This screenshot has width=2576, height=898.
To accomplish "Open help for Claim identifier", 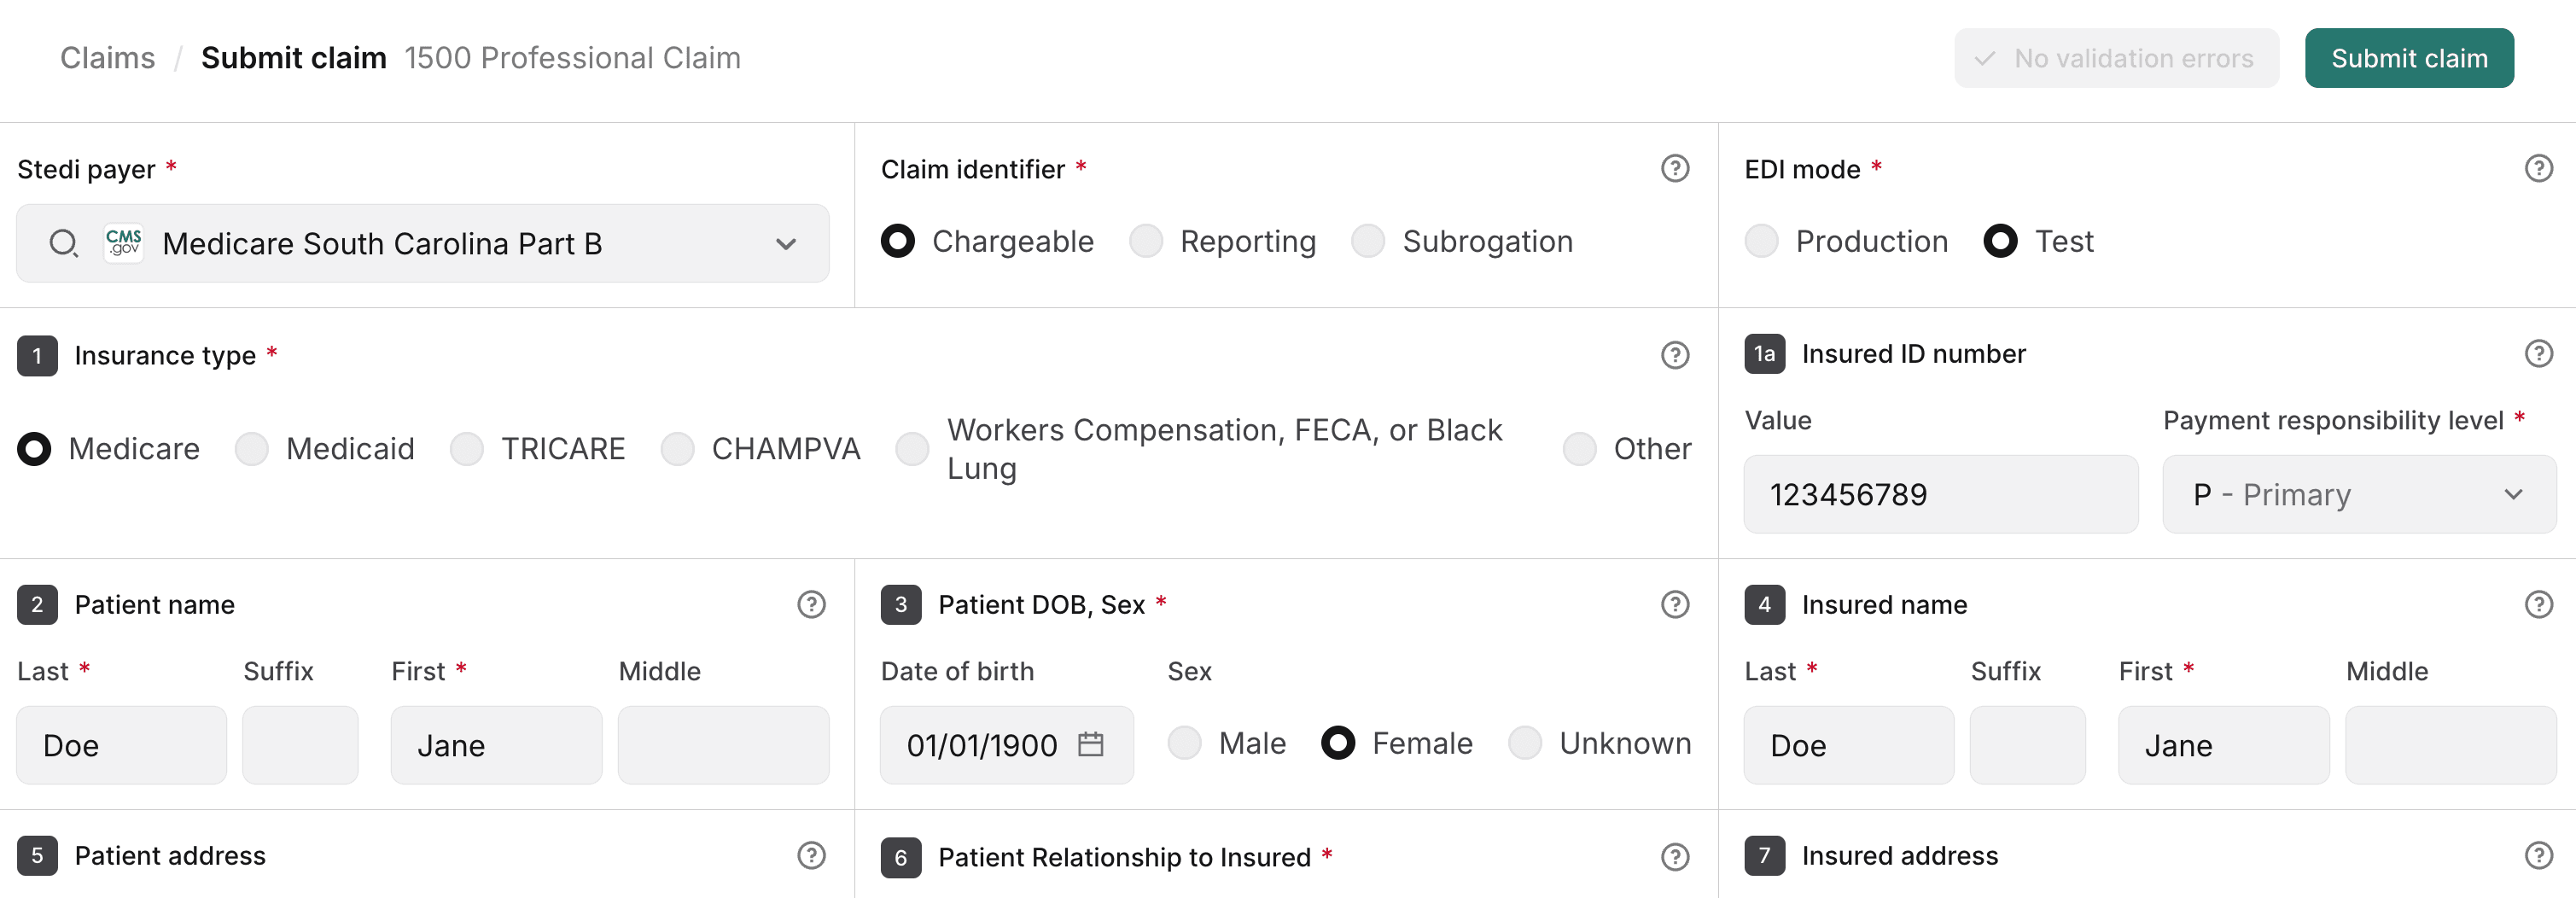I will (1675, 169).
